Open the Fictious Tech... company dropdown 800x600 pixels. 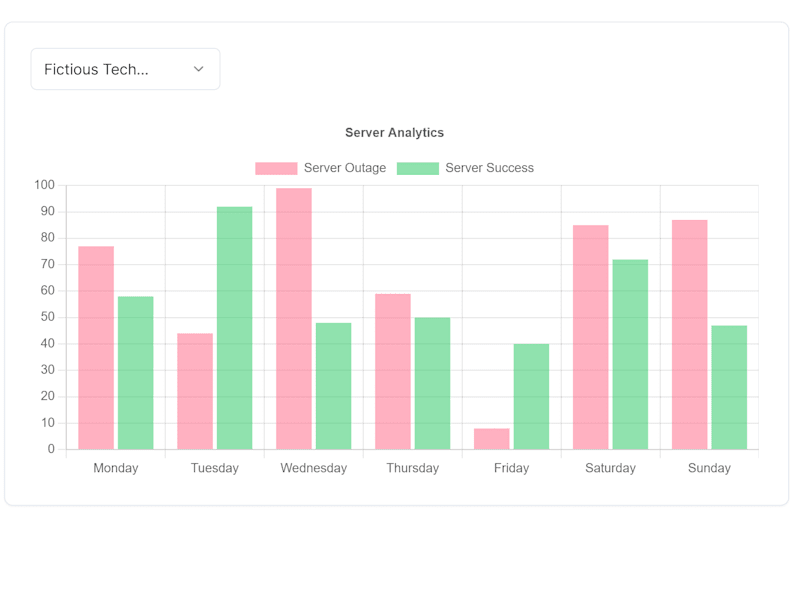click(x=126, y=69)
